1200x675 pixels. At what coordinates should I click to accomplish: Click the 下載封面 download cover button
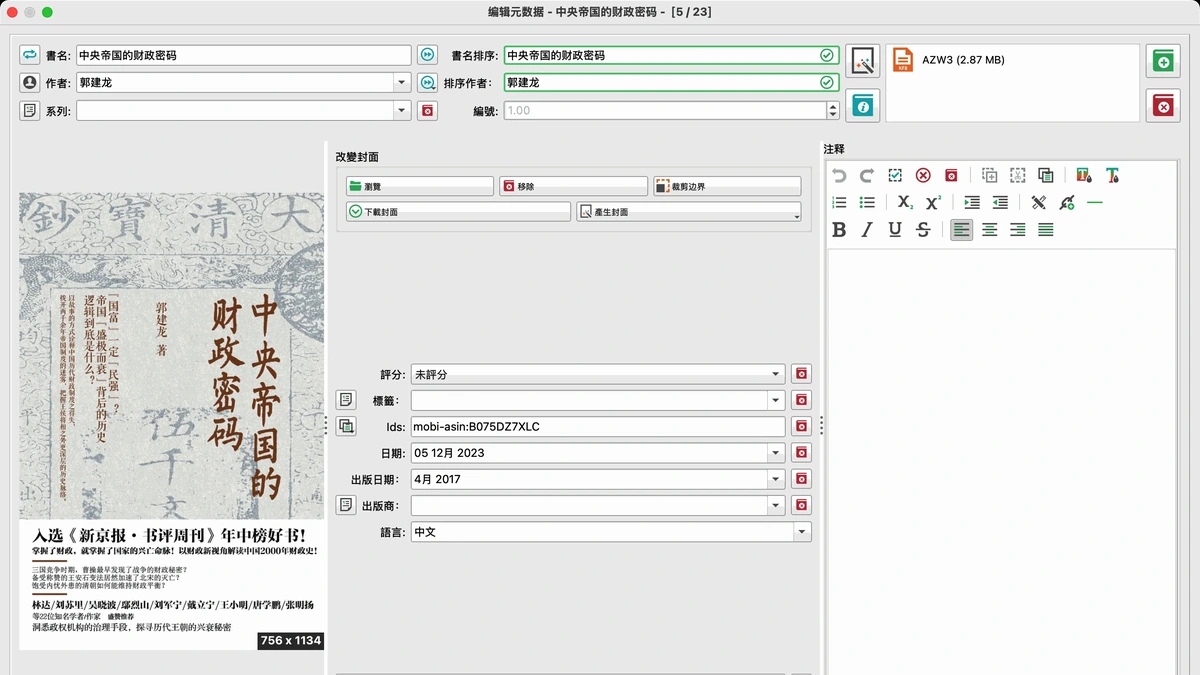pos(458,212)
